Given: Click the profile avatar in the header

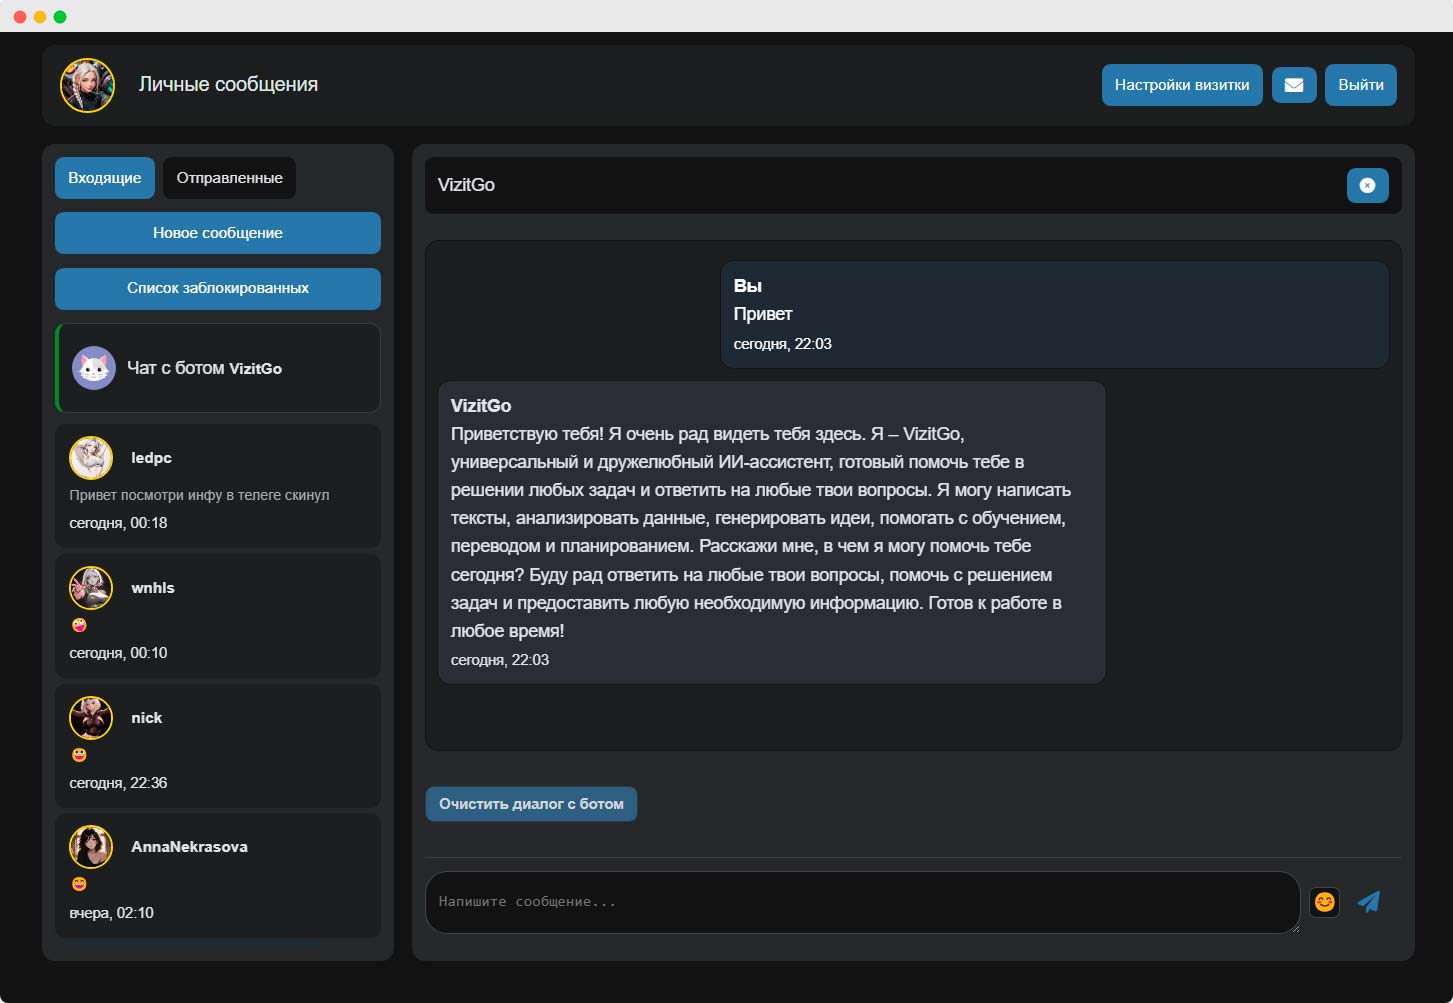Looking at the screenshot, I should tap(88, 85).
